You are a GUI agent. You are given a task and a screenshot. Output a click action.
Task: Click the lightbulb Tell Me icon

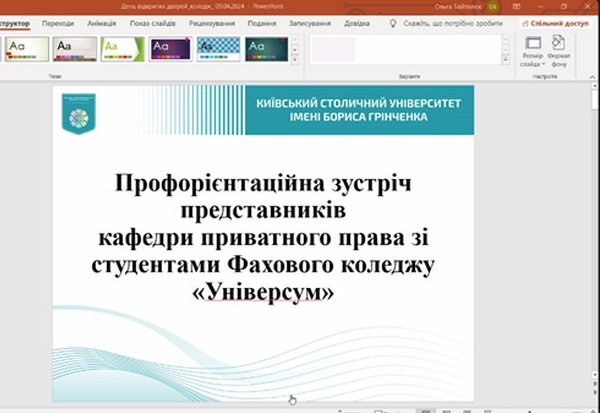point(393,23)
